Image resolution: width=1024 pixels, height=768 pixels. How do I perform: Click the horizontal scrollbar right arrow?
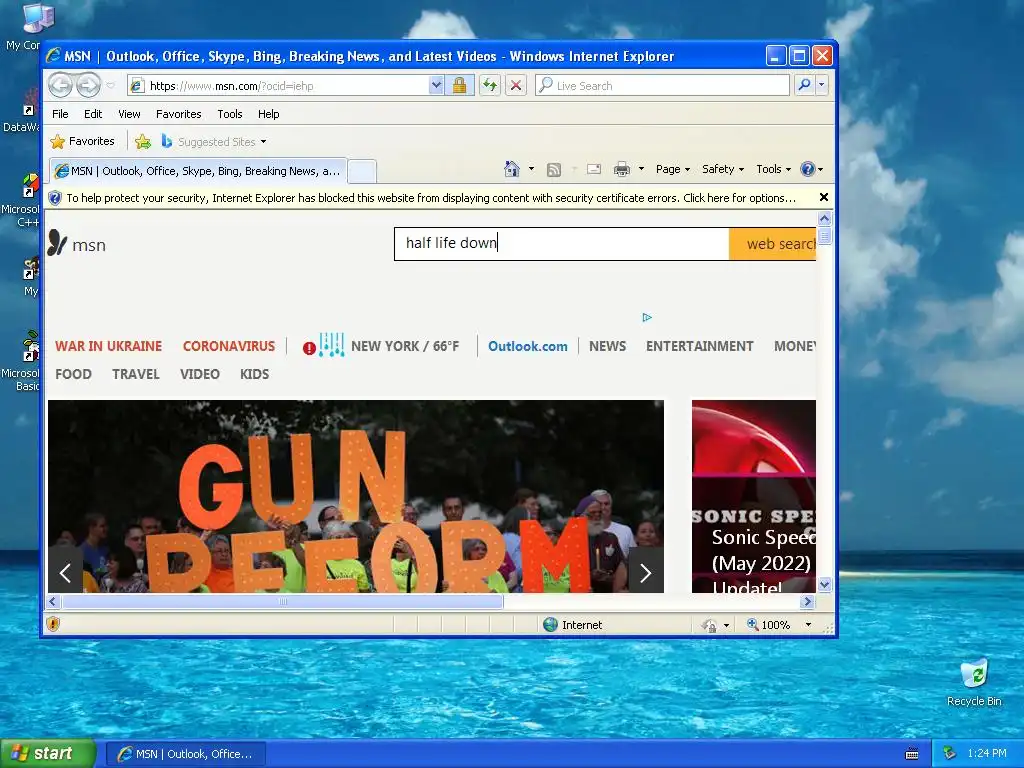click(x=808, y=601)
